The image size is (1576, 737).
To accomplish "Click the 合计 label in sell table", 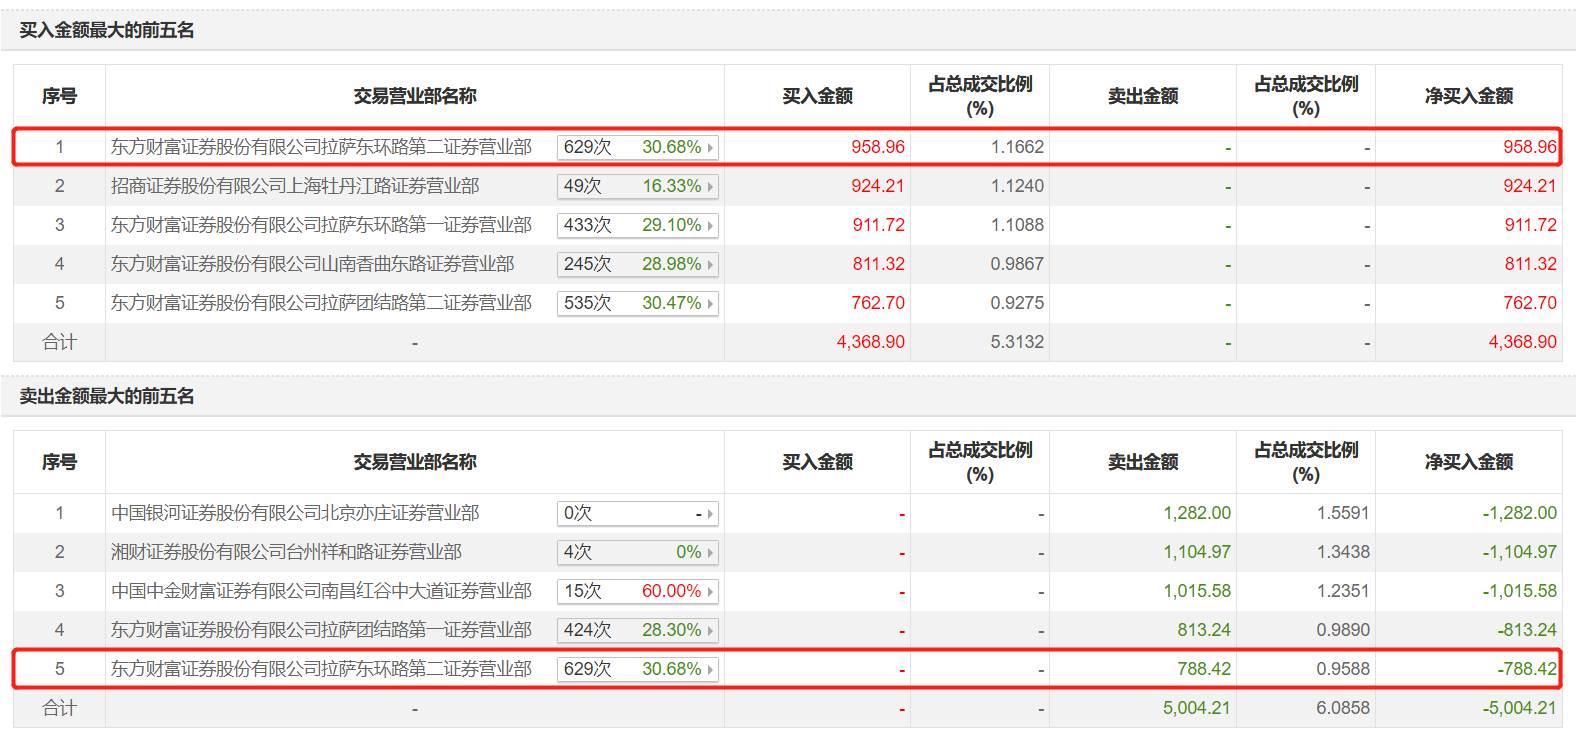I will pos(59,708).
